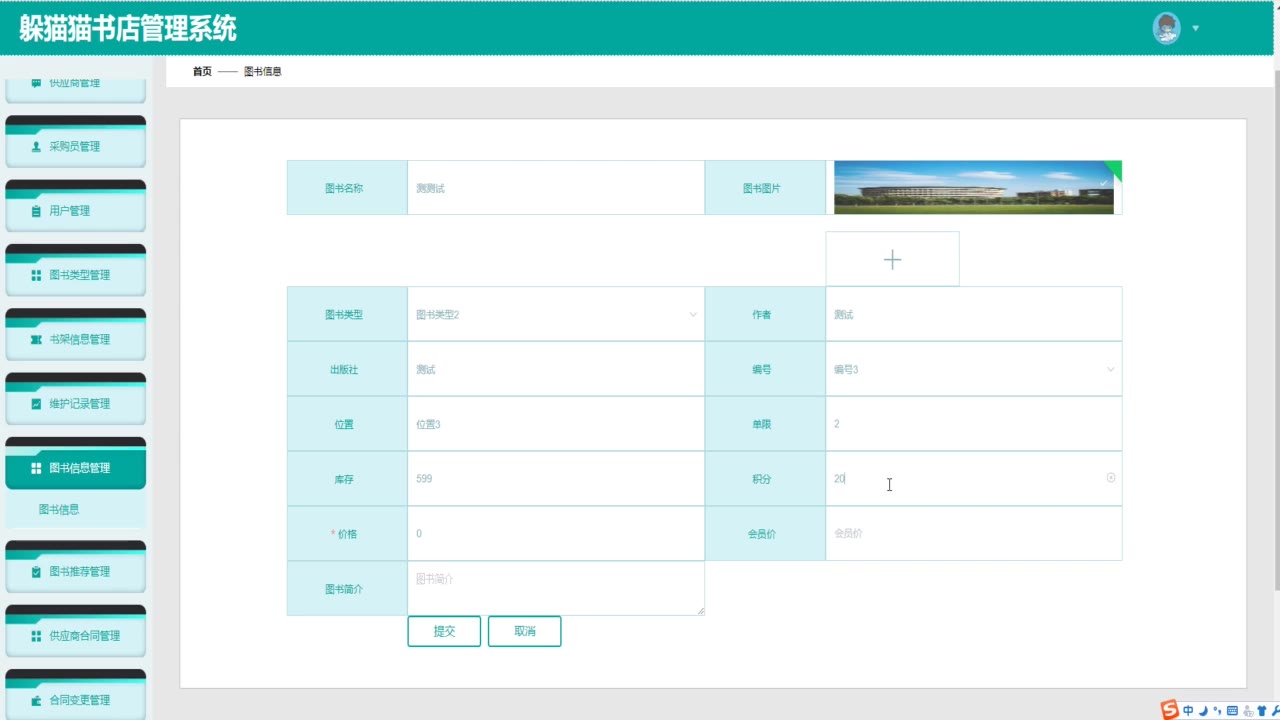Click the user avatar in the header
Screen dimensions: 1280x720
[x=1166, y=28]
